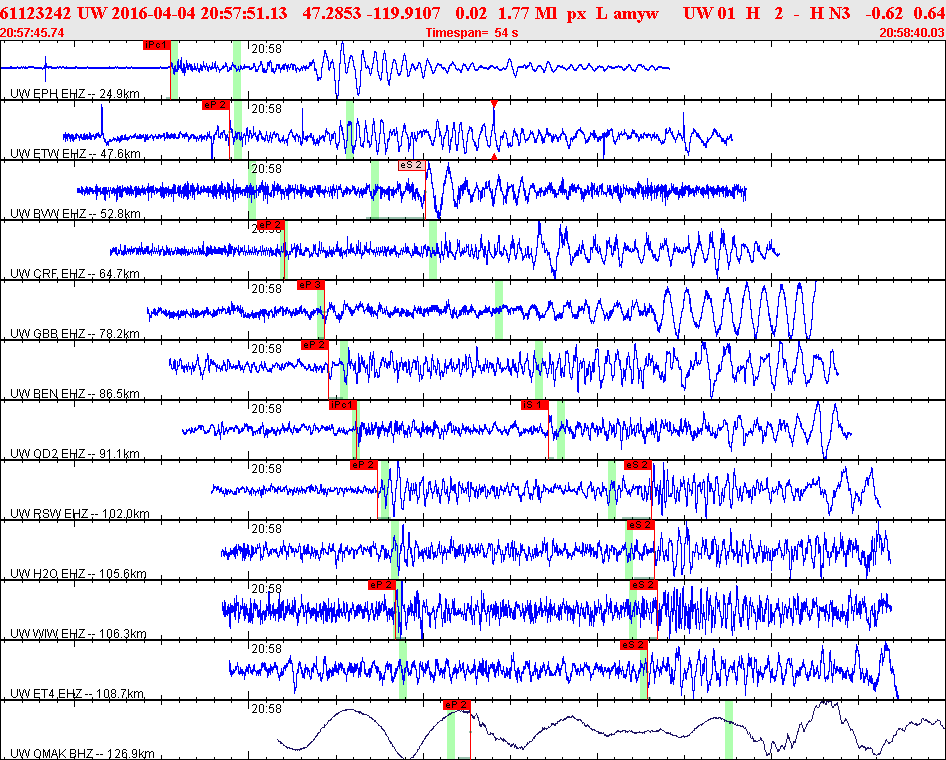The width and height of the screenshot is (946, 760).
Task: Select the iS 1 pick on QD2 trace
Action: [x=535, y=405]
